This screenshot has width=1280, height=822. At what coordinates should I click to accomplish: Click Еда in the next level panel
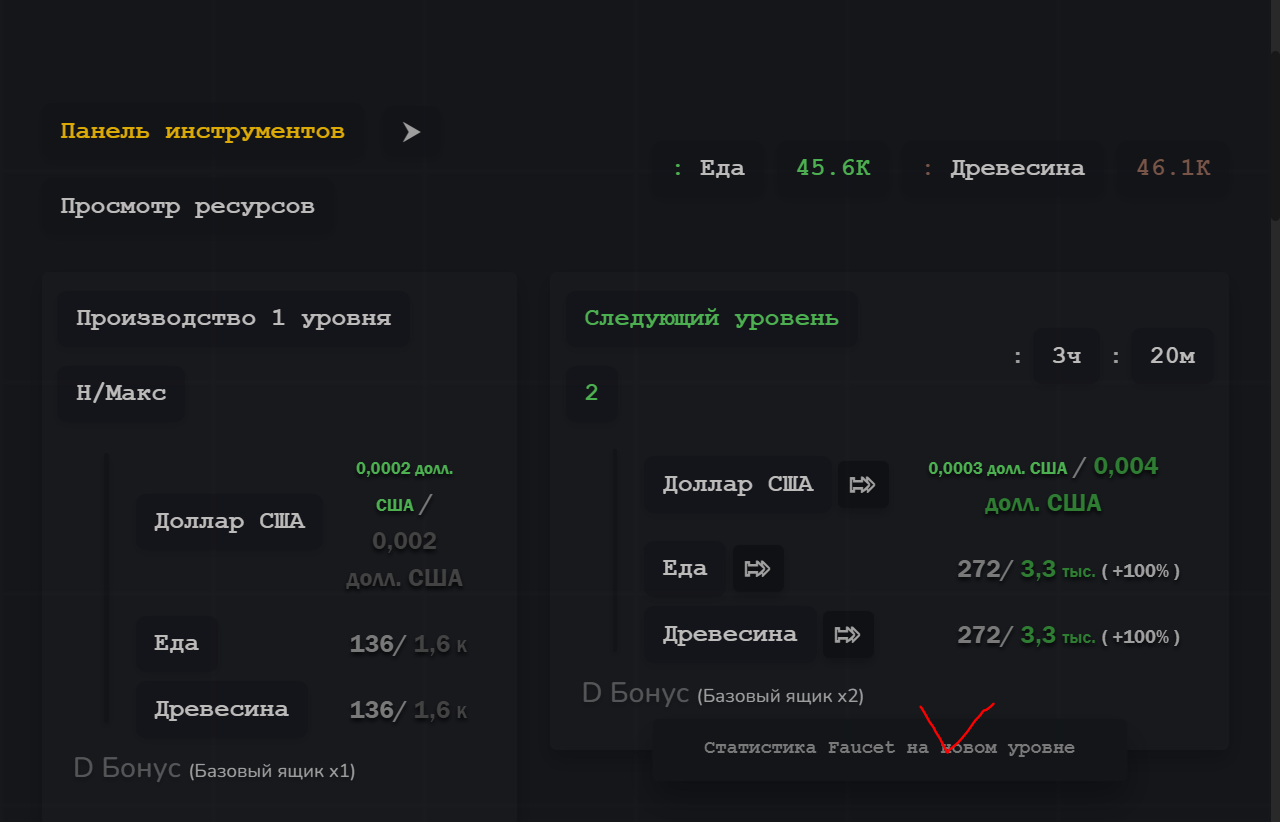click(x=685, y=569)
